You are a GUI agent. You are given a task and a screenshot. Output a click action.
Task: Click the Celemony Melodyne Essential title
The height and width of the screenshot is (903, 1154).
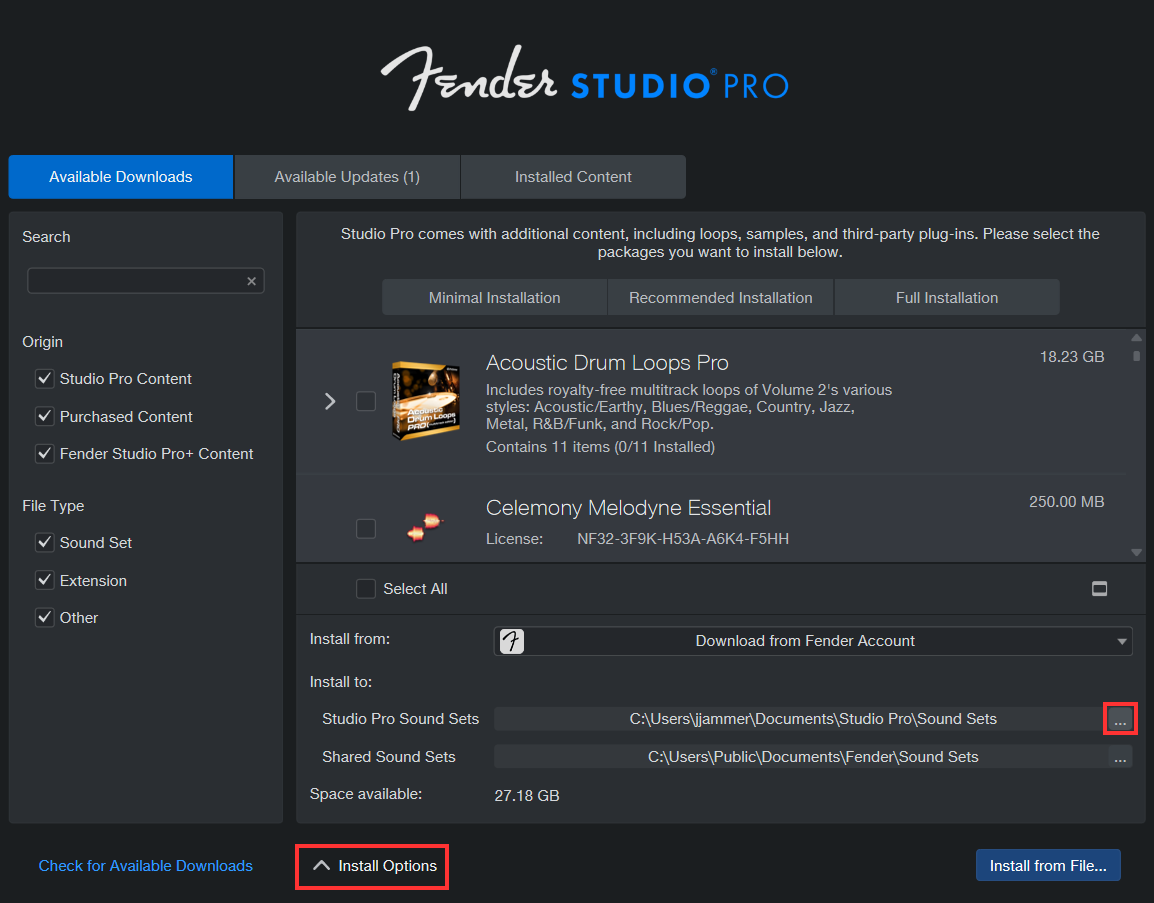(629, 508)
